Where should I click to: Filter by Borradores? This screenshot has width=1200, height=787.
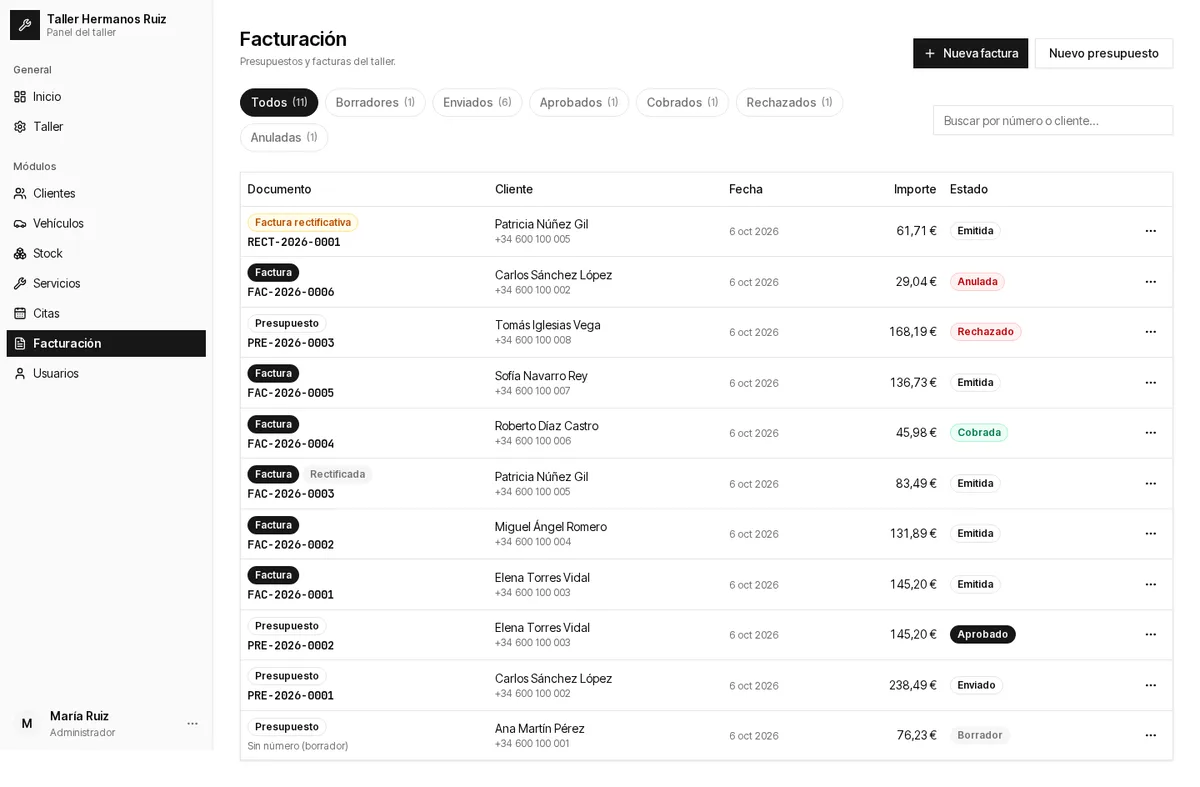375,103
